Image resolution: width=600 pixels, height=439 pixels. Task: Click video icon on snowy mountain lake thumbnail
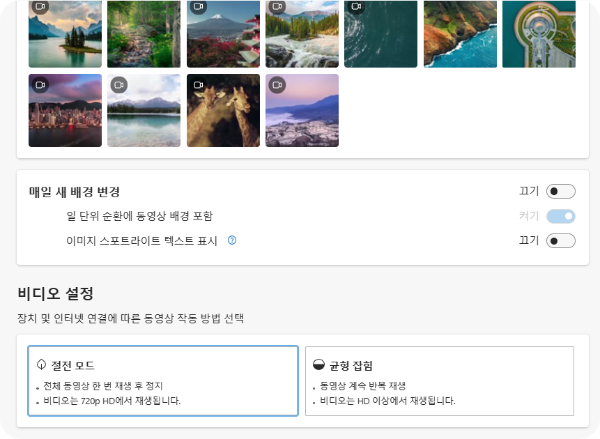point(119,85)
